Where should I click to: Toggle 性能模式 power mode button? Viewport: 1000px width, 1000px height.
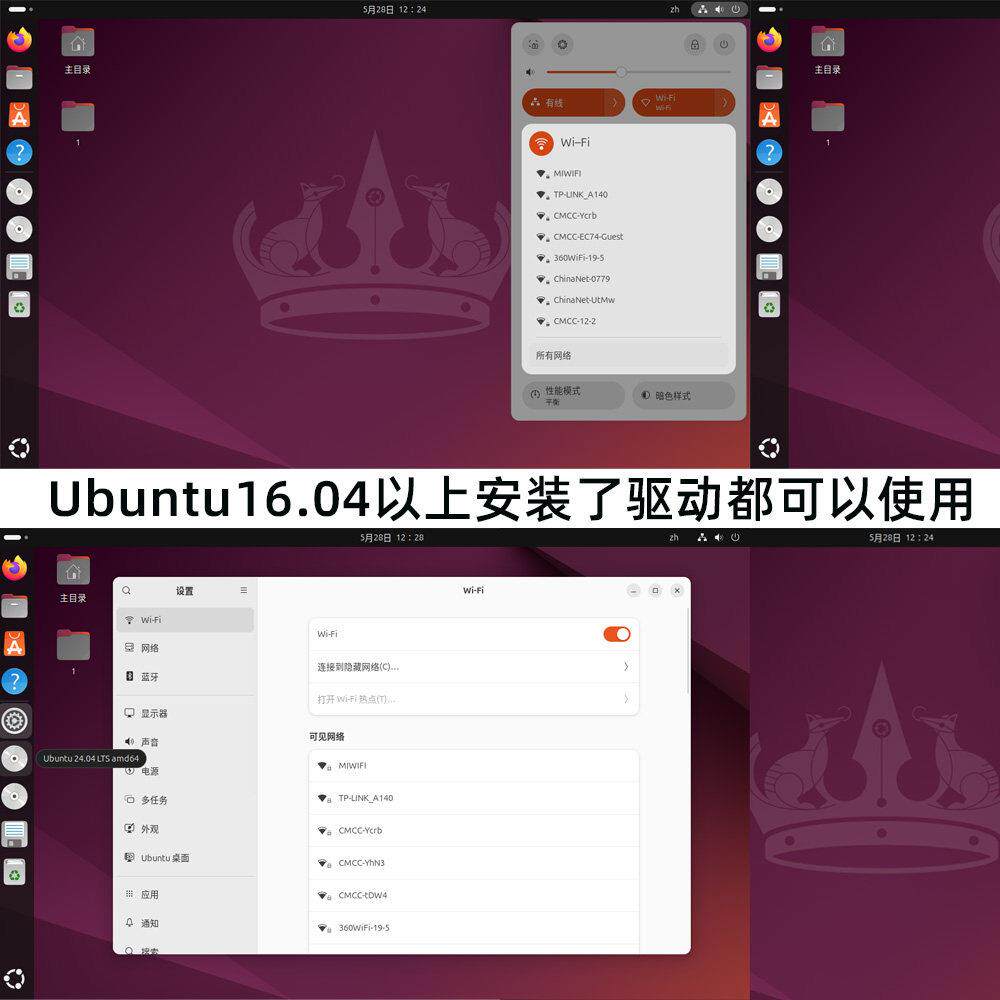573,395
